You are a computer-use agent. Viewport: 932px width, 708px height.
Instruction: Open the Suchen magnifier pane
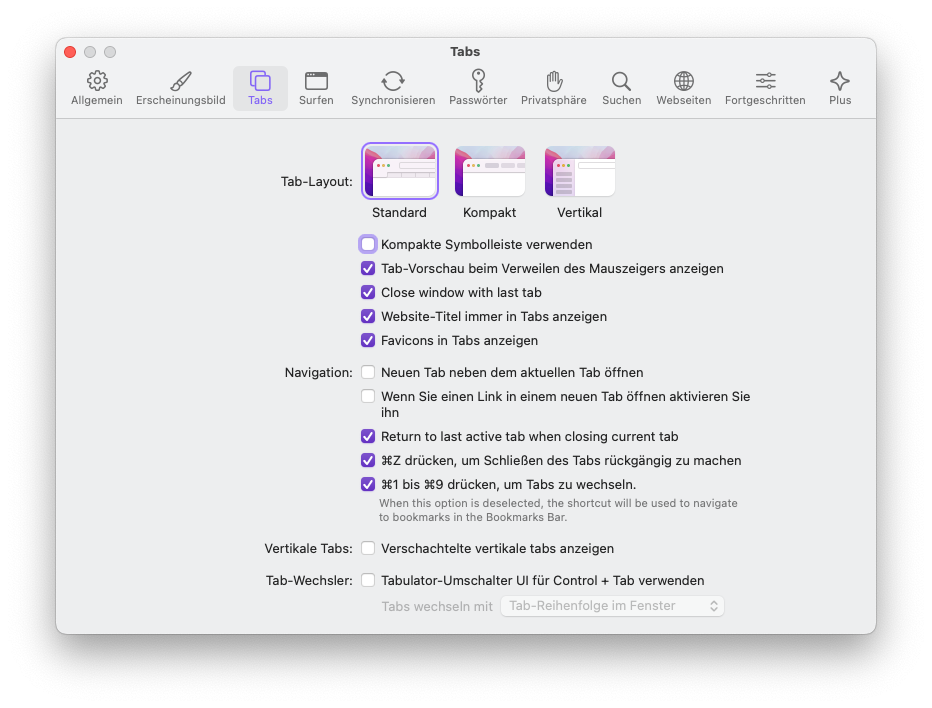pos(621,88)
